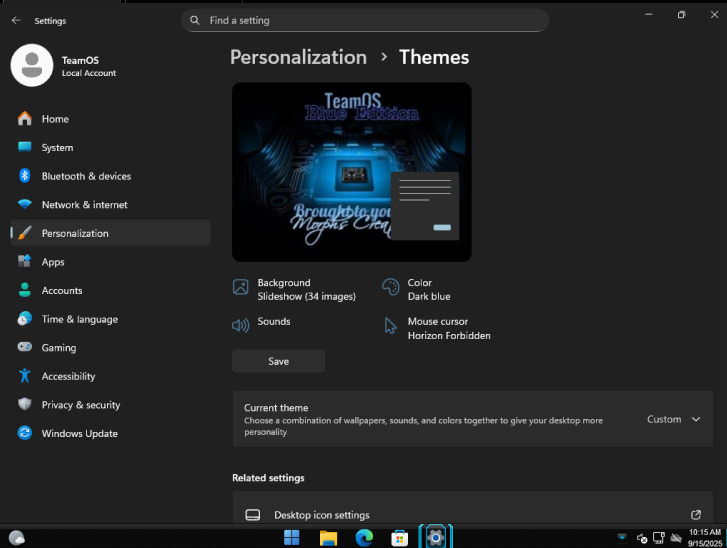Click the Apps icon in sidebar

(x=25, y=261)
